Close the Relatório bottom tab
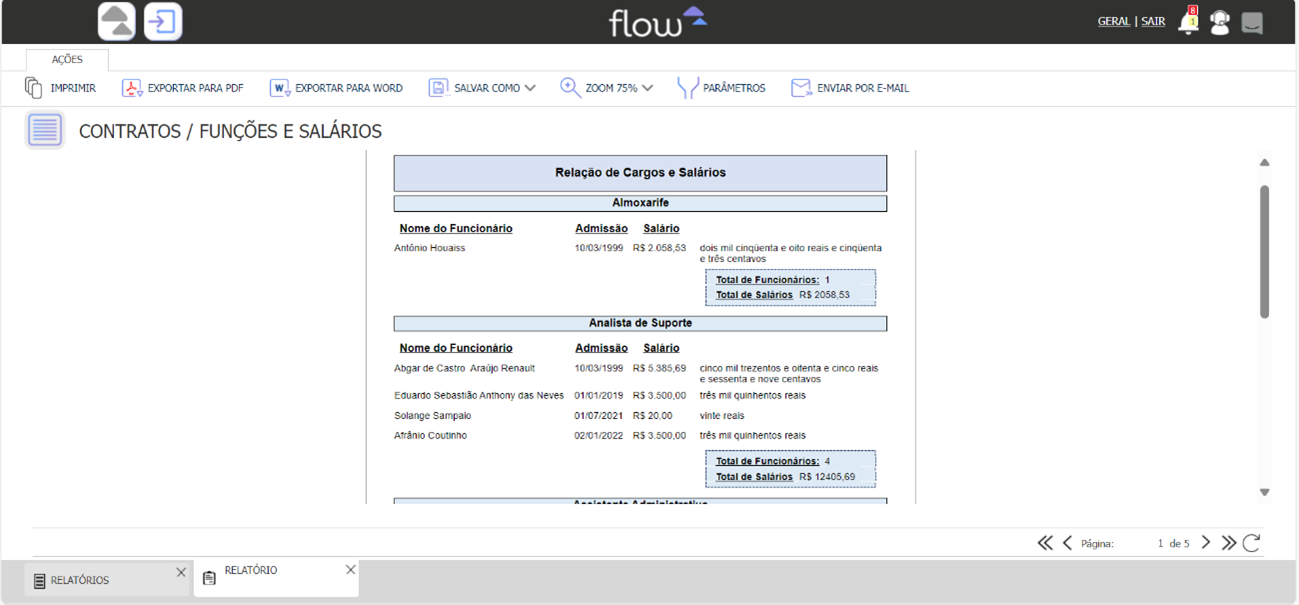The image size is (1299, 605). [x=350, y=569]
